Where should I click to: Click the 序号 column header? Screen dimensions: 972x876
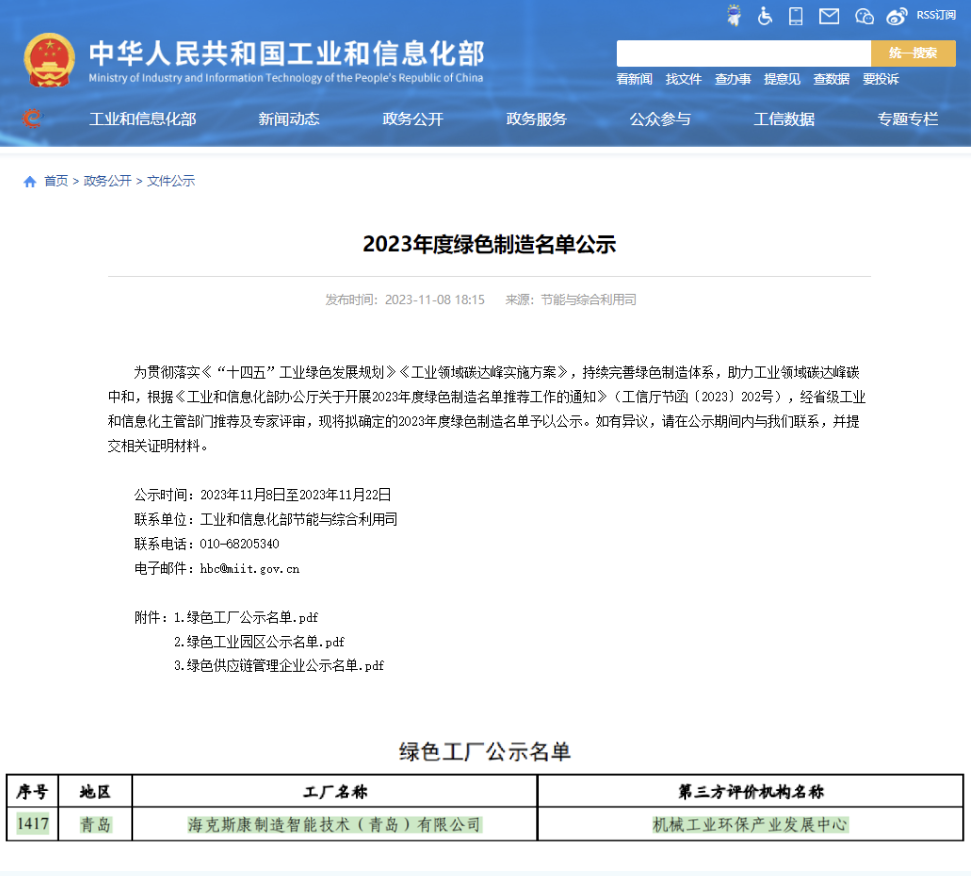32,792
